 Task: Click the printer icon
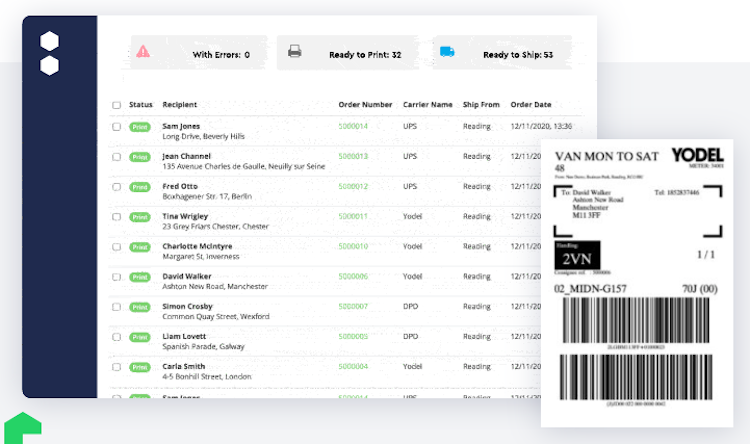tap(294, 52)
